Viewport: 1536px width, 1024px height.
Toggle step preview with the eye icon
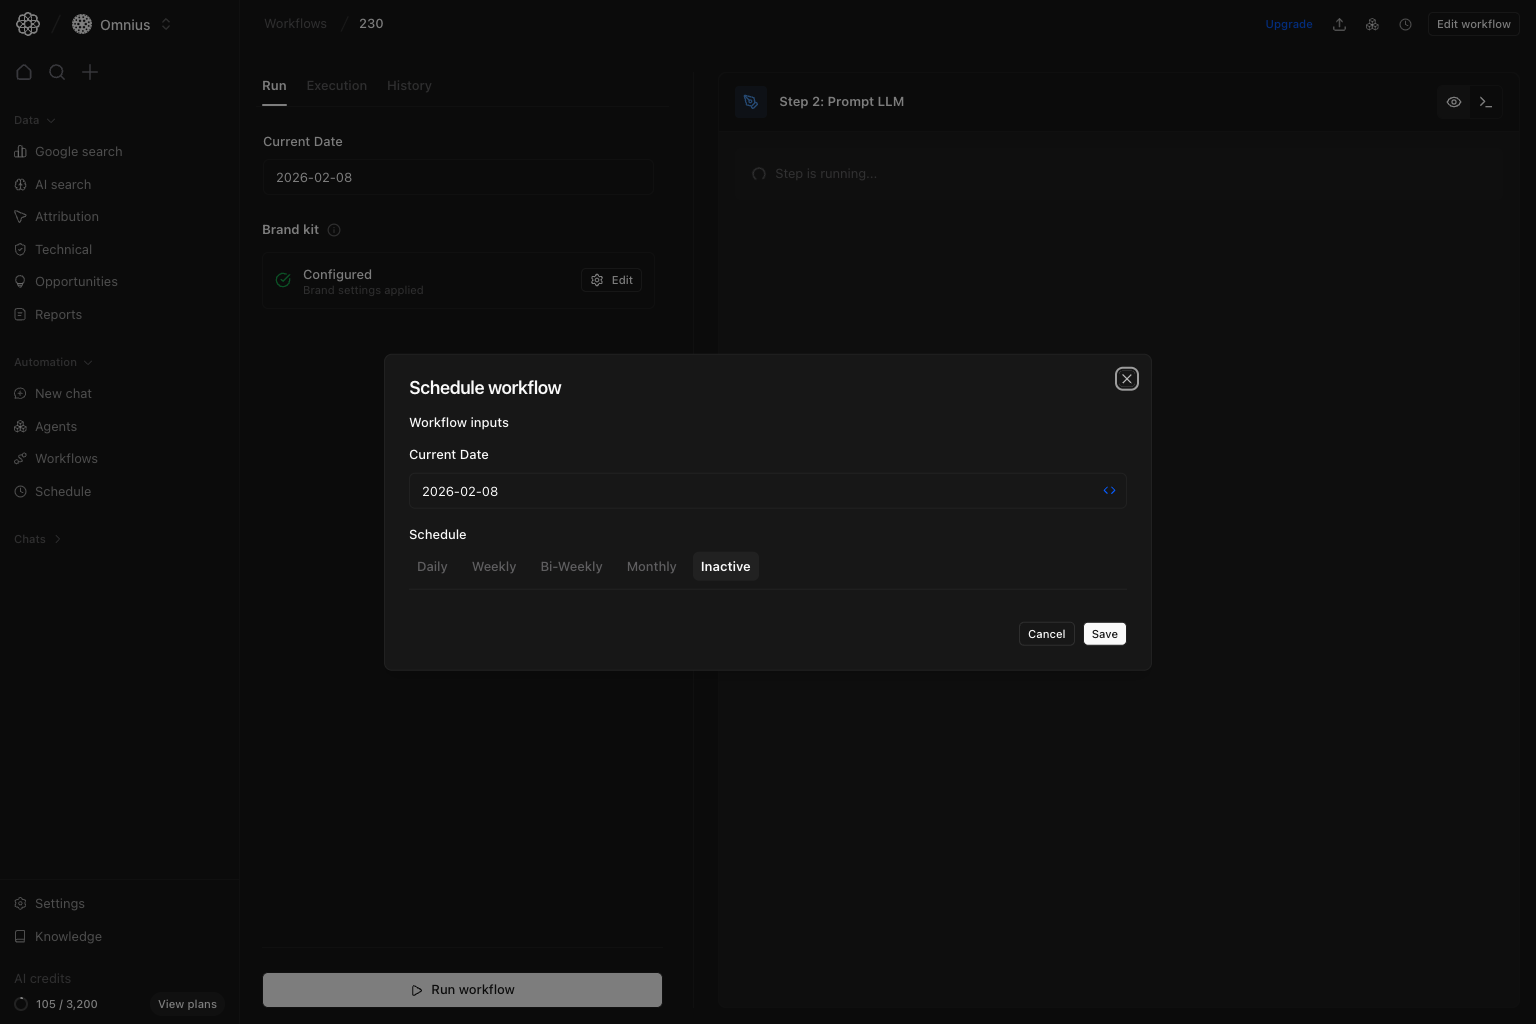point(1454,101)
